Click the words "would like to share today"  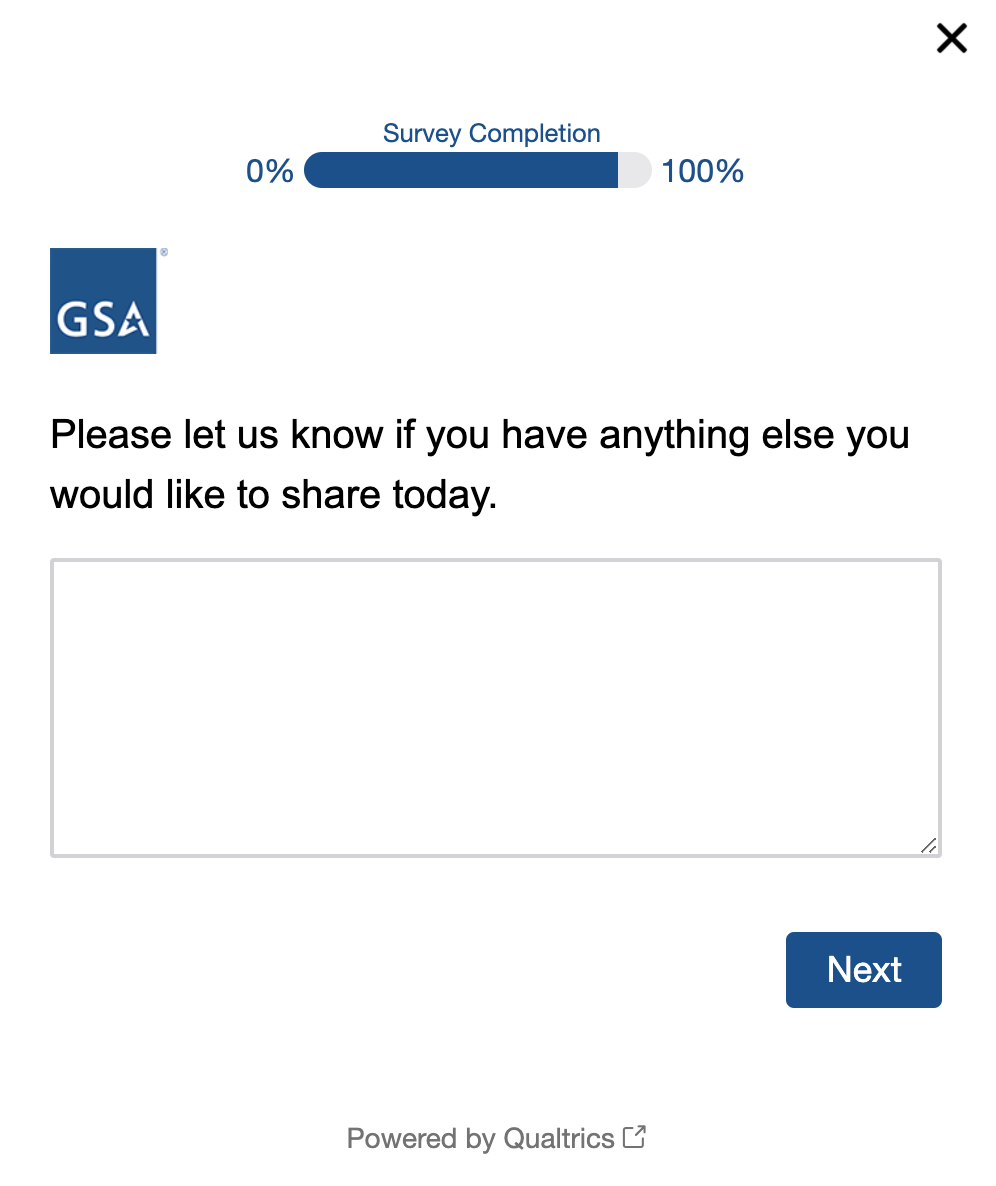pyautogui.click(x=273, y=495)
